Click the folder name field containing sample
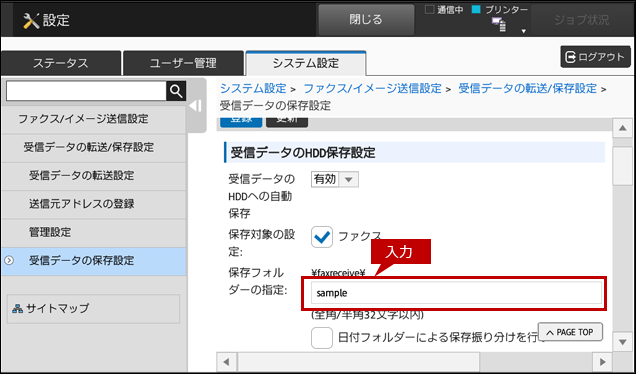This screenshot has height=374, width=636. [x=456, y=293]
